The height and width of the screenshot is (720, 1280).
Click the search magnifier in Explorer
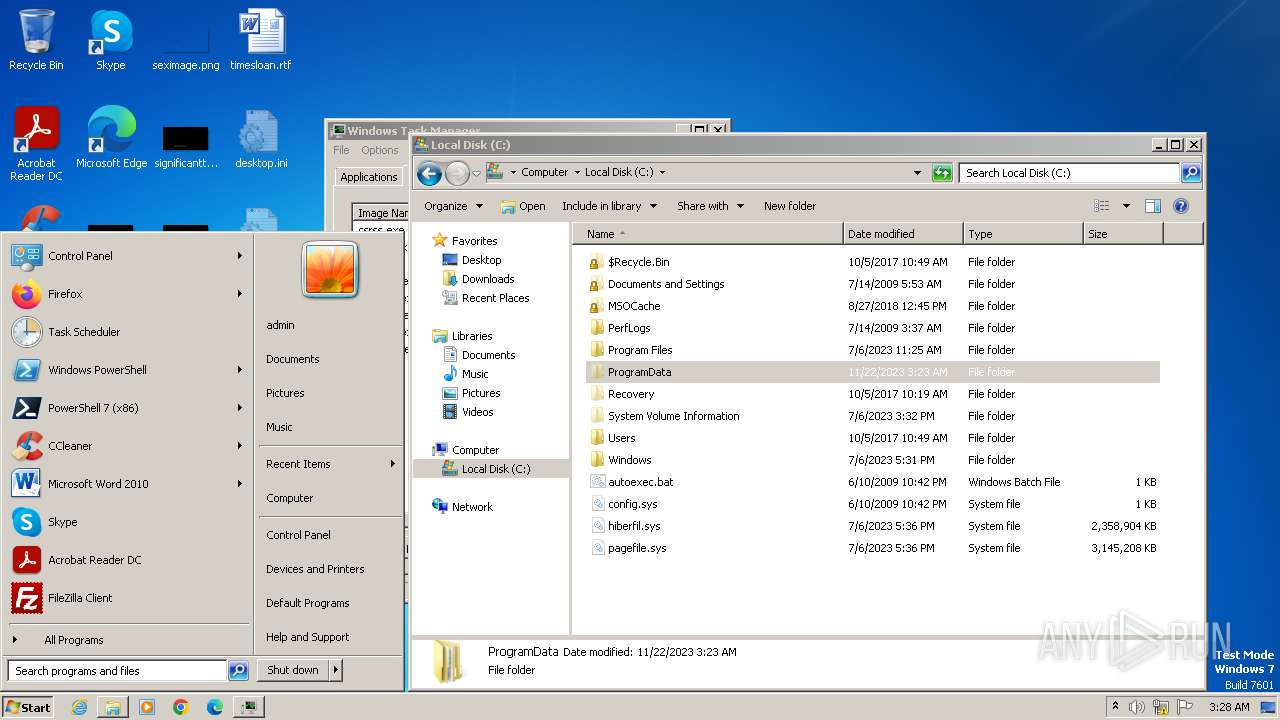tap(1190, 173)
